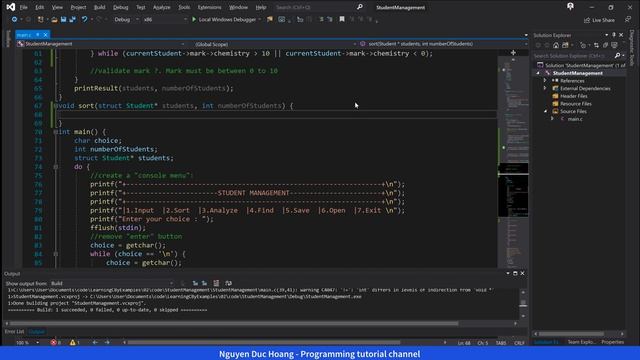
Task: Click the Navigate Backward toolbar icon
Action: point(14,19)
